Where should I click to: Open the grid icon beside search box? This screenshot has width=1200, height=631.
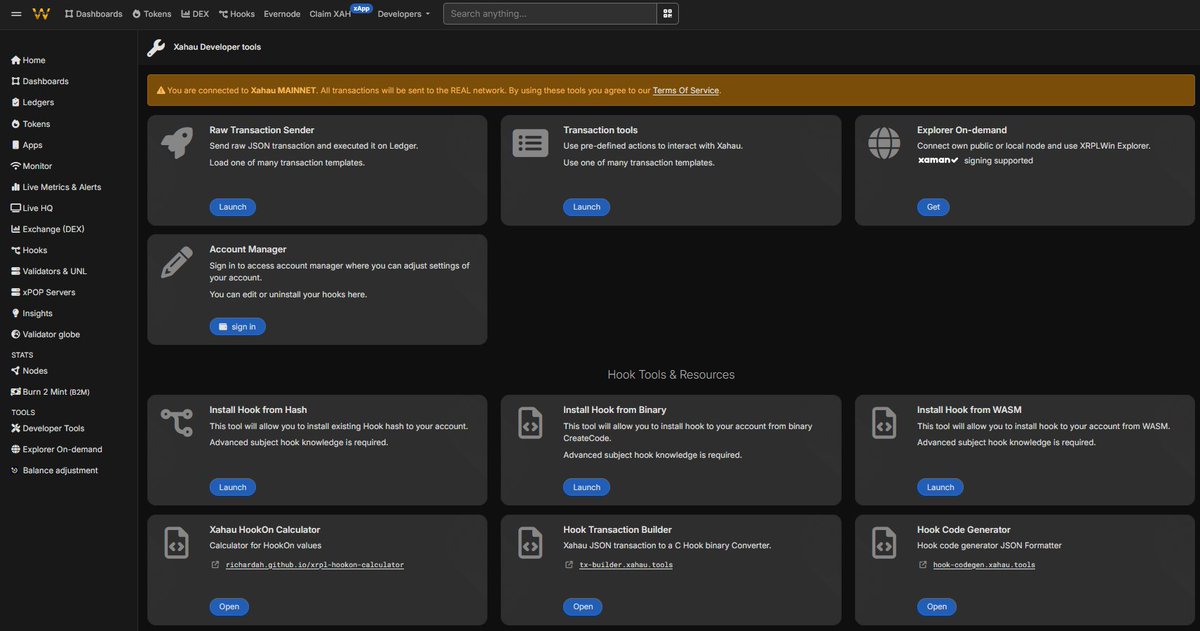[667, 14]
